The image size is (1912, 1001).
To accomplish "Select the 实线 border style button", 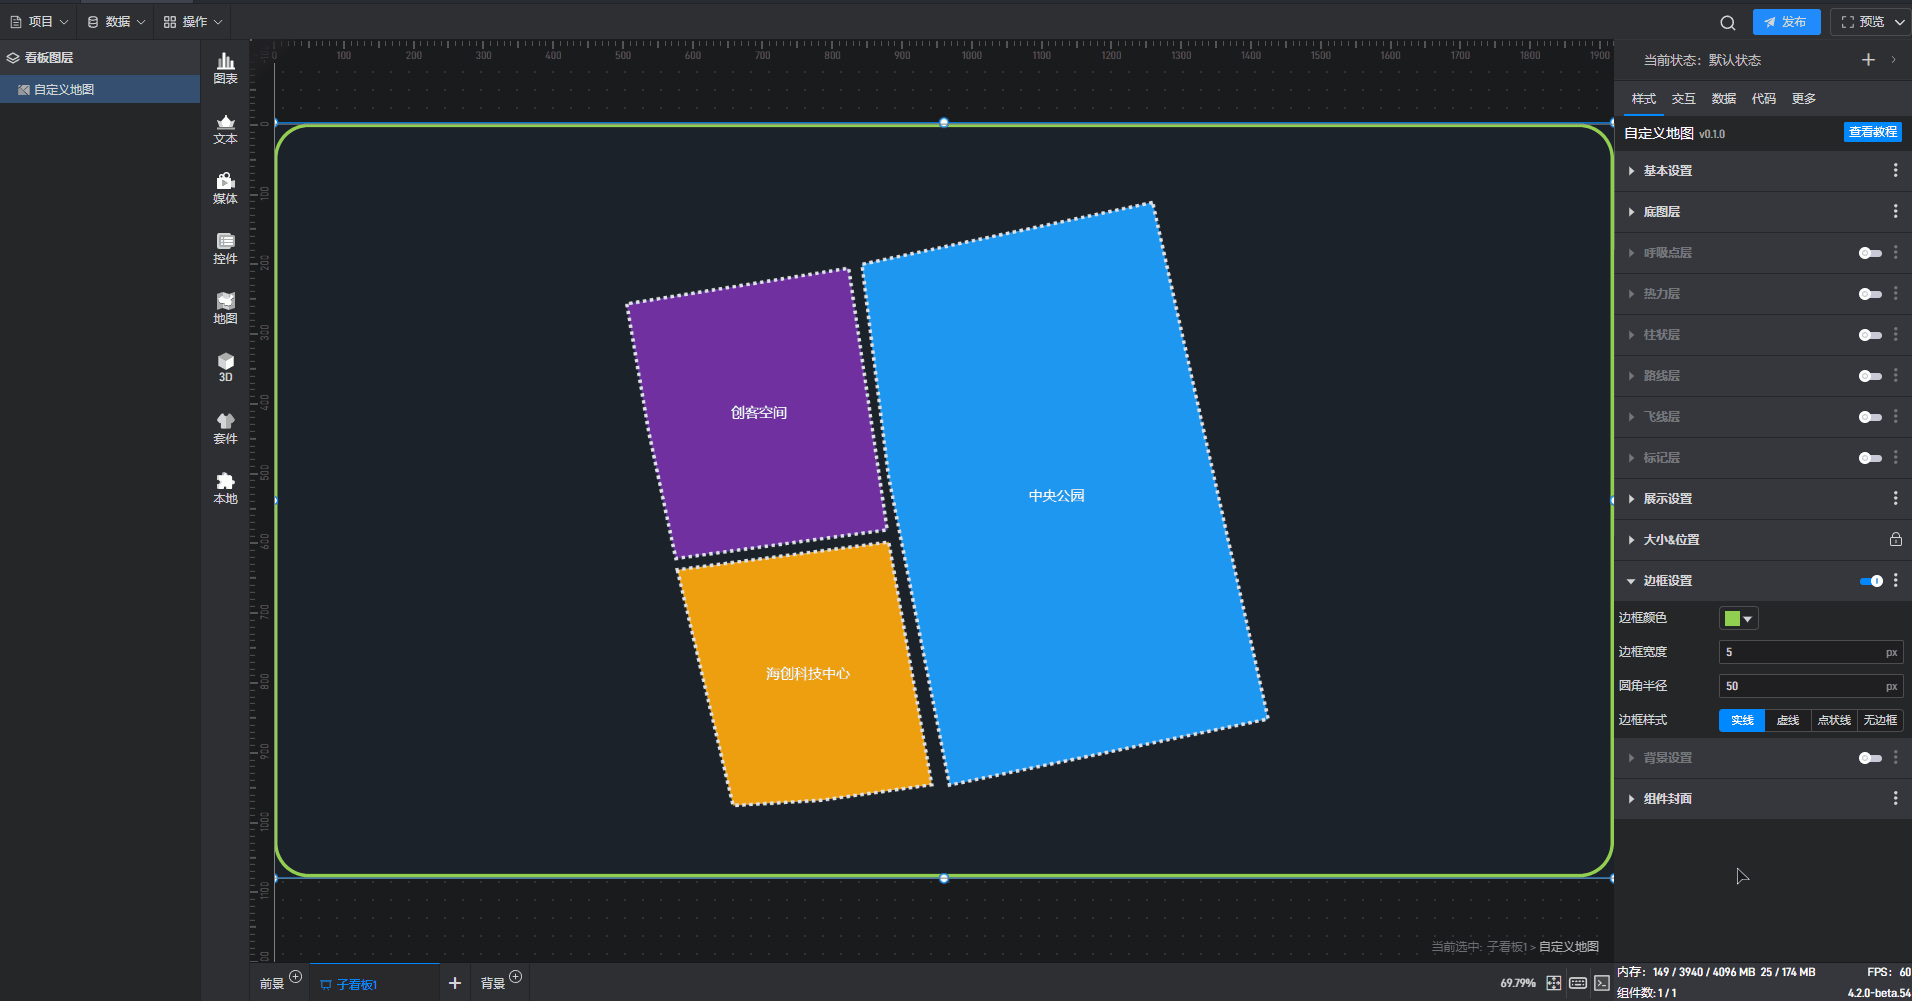I will pos(1742,720).
